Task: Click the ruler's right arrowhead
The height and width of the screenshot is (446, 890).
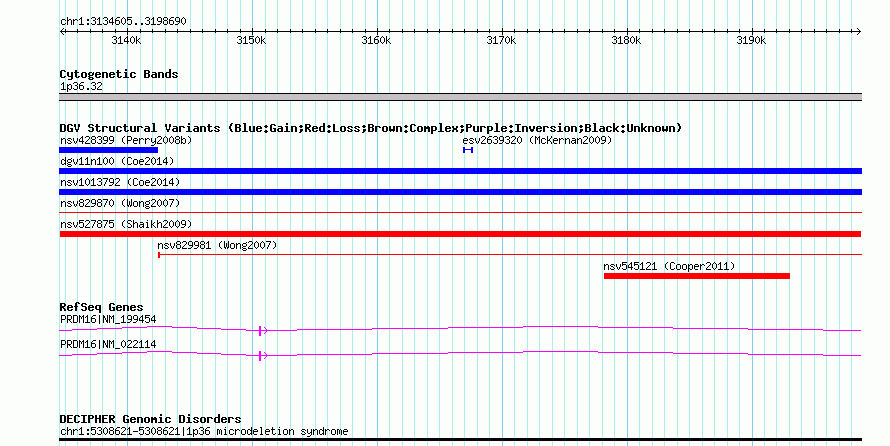Action: tap(858, 32)
